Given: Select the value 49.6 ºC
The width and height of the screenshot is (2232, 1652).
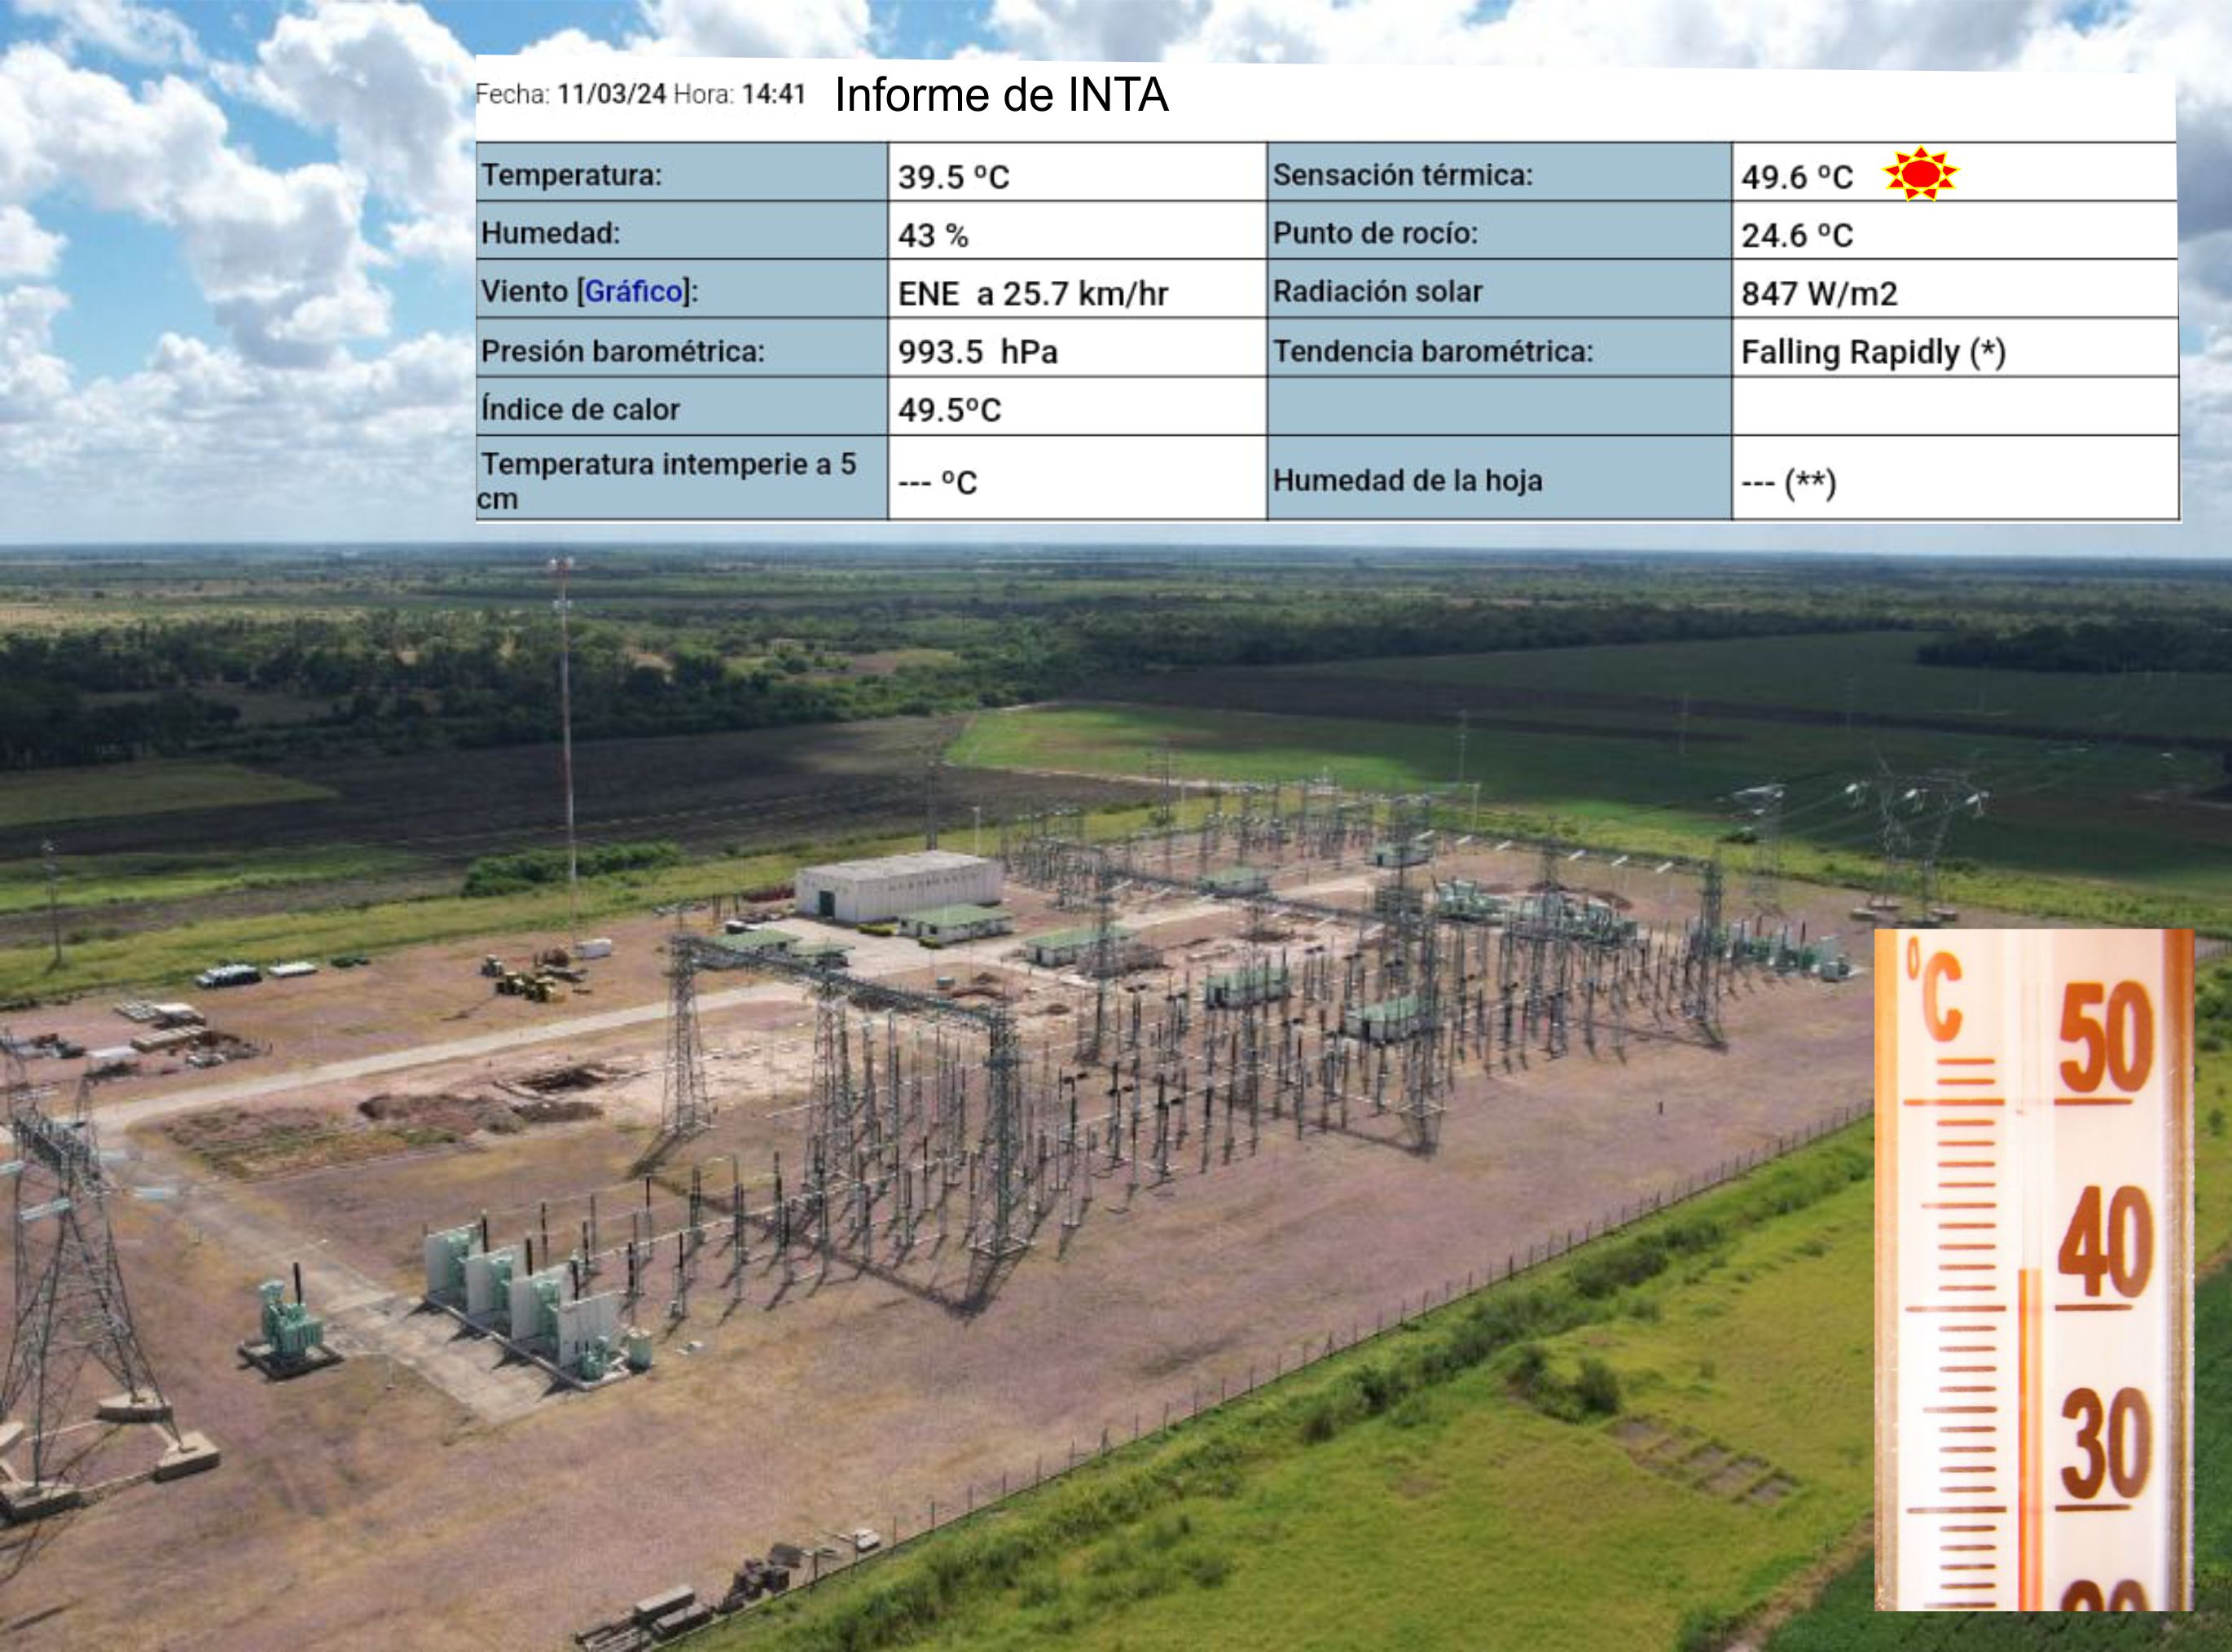Looking at the screenshot, I should [1796, 177].
